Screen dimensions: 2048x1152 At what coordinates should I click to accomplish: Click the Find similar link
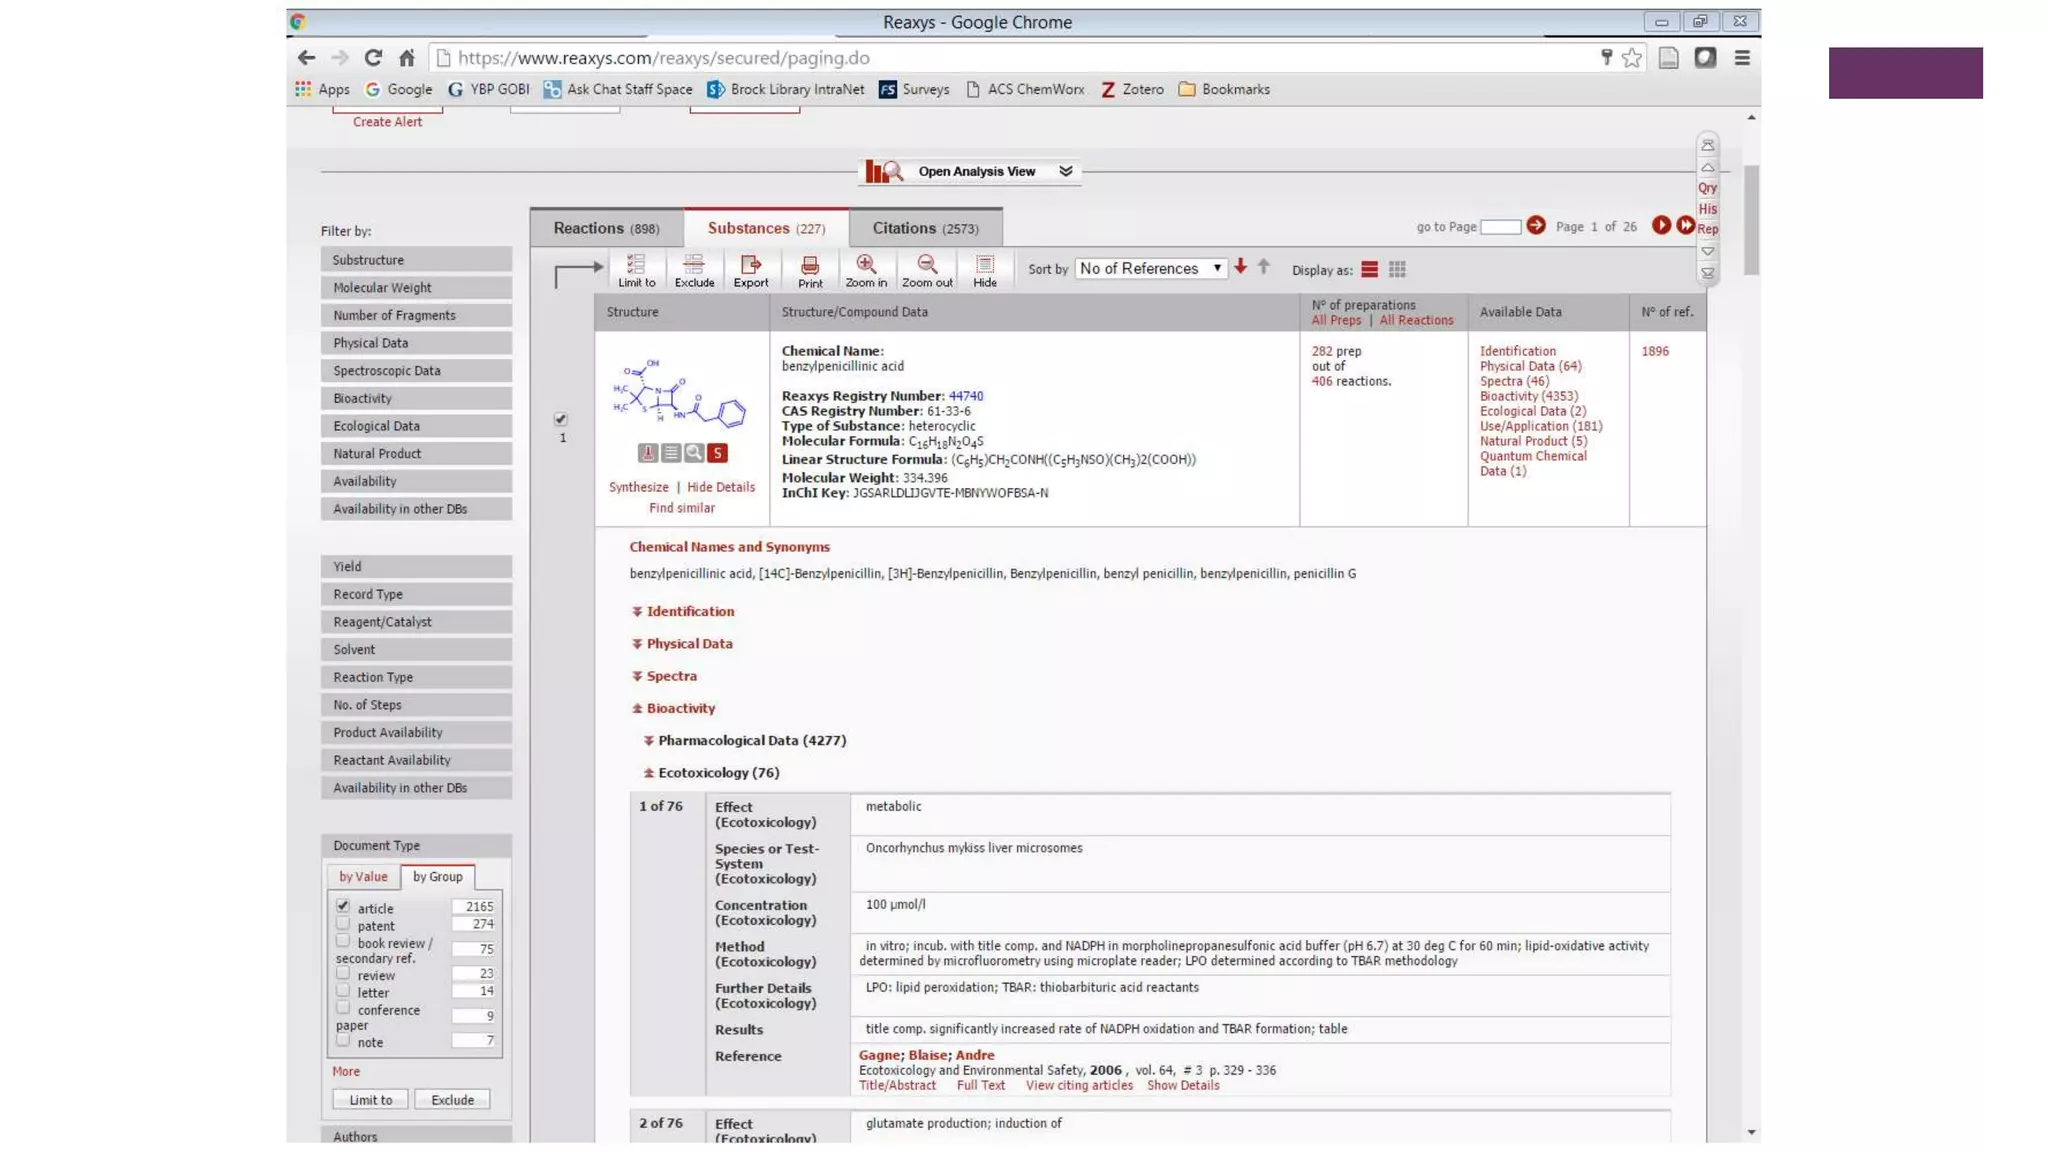[x=681, y=508]
